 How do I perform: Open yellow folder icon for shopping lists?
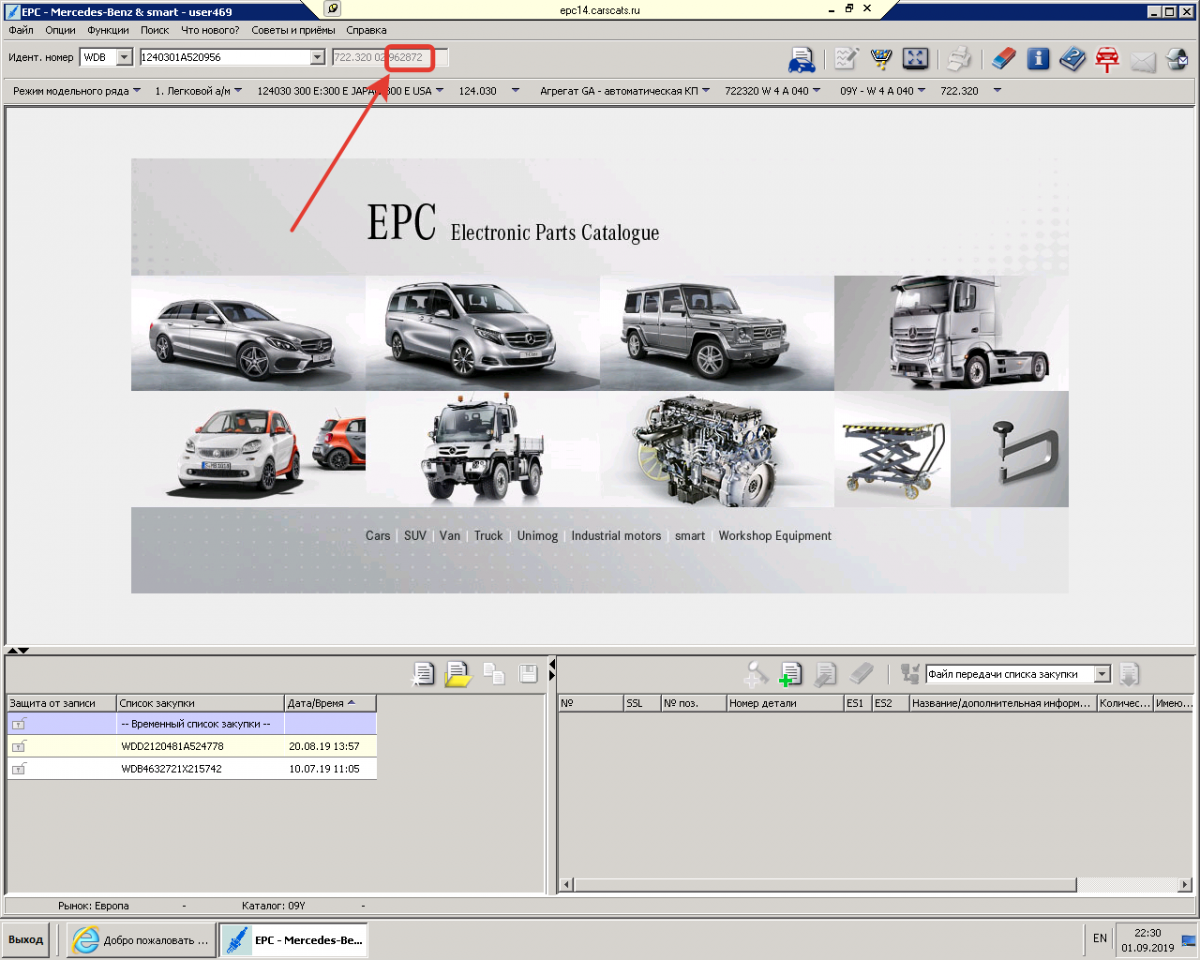tap(458, 674)
